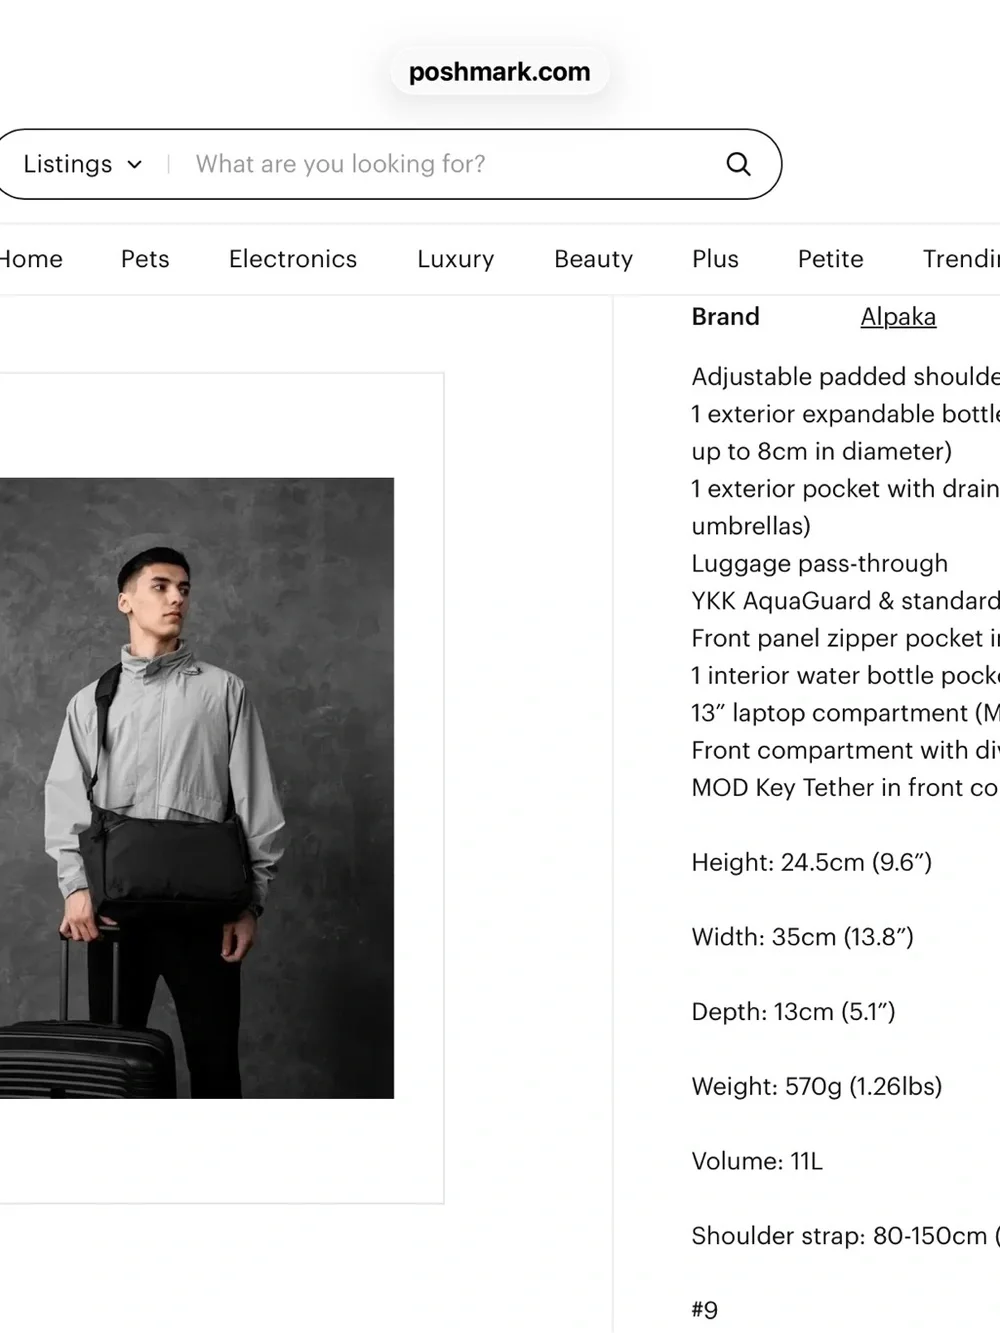This screenshot has height=1333, width=1000.
Task: Click the Height: 24.5cm spec line
Action: point(812,862)
